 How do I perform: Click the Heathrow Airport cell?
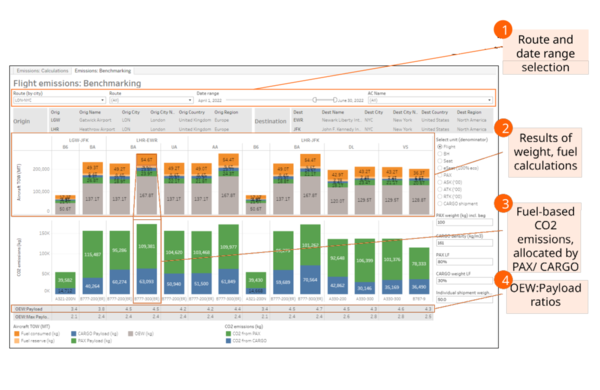tap(97, 129)
